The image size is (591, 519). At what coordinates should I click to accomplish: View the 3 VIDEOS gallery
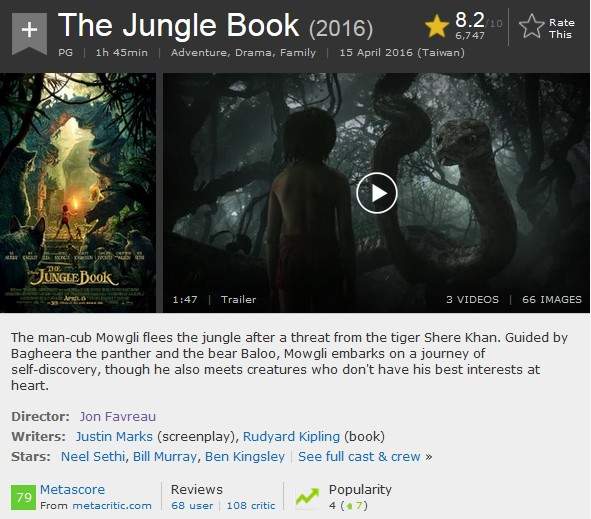click(x=472, y=300)
